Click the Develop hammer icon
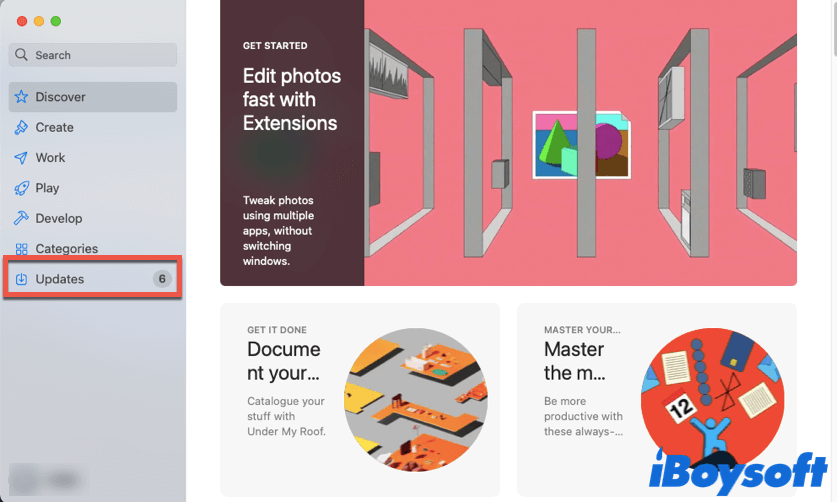The image size is (837, 502). [x=21, y=218]
